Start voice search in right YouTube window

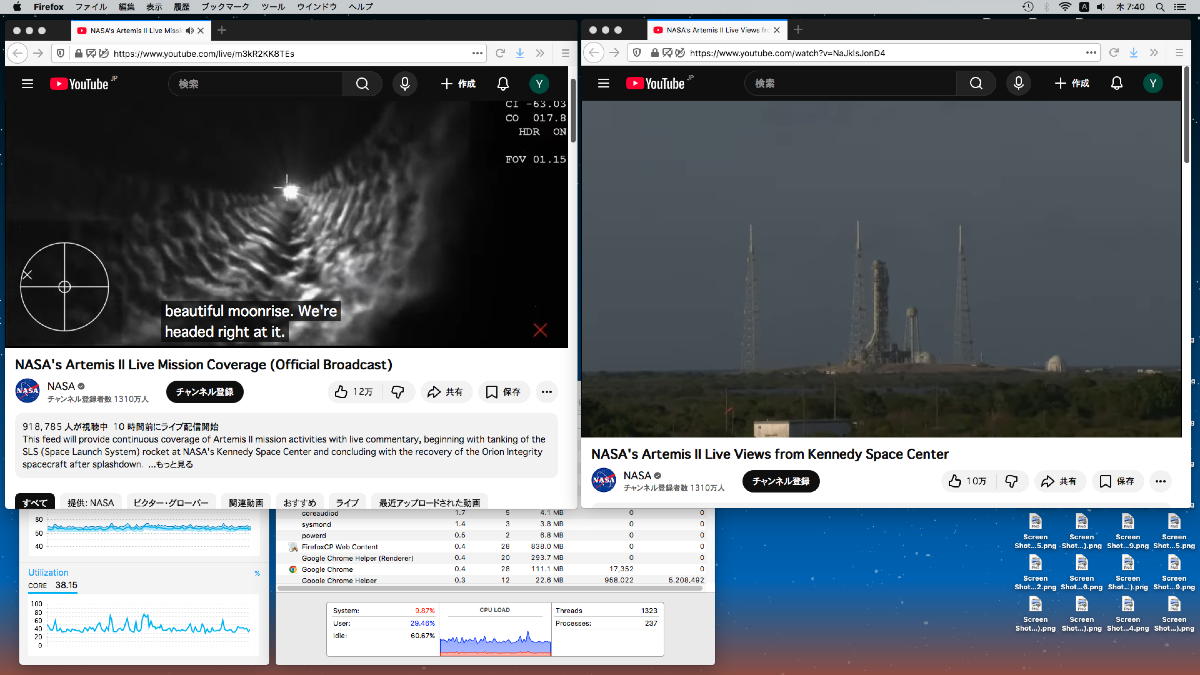[1019, 84]
